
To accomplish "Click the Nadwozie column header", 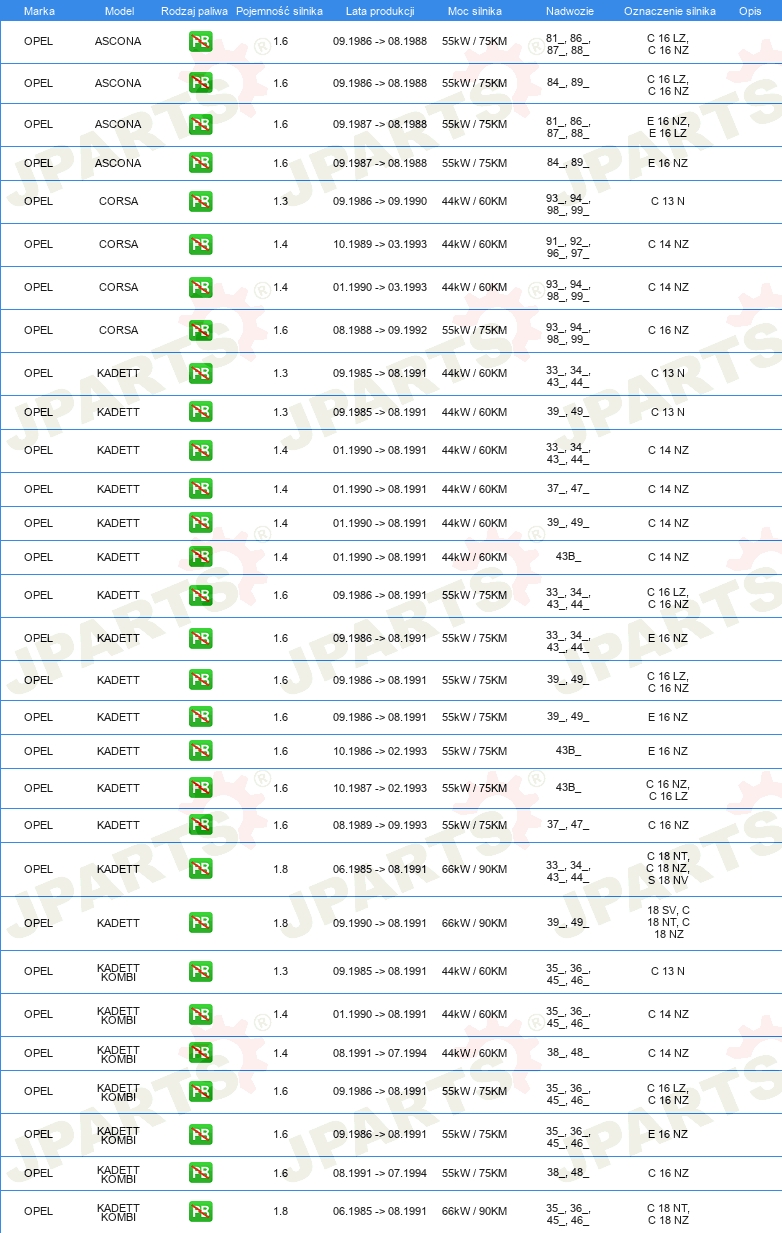I will (x=568, y=11).
